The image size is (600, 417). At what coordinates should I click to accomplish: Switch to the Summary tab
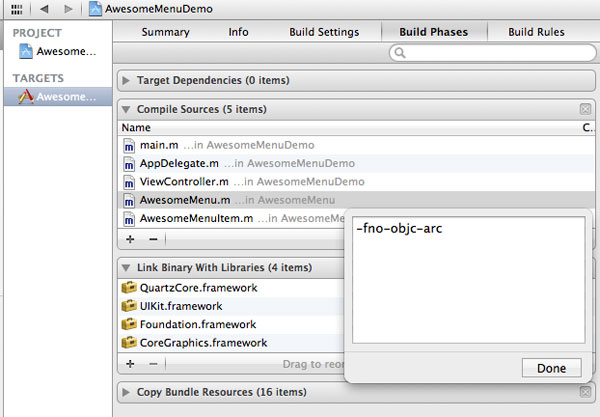coord(165,32)
